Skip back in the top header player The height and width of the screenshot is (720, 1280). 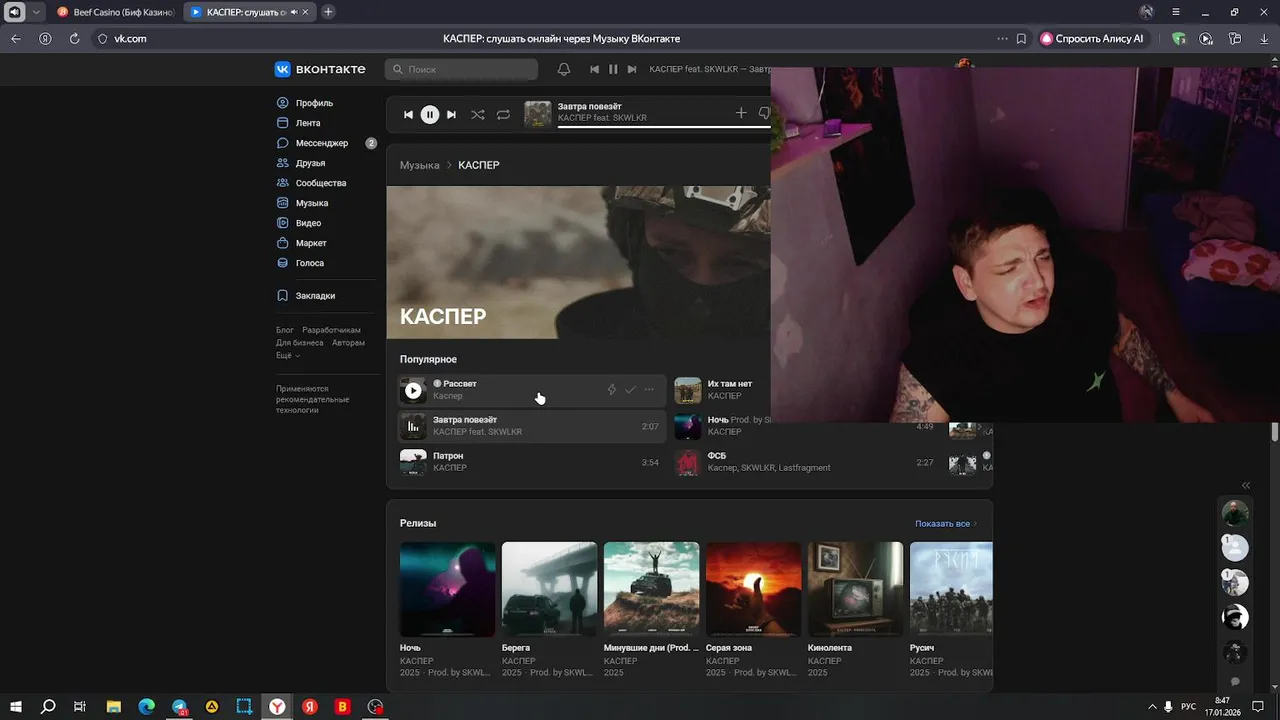click(x=594, y=69)
